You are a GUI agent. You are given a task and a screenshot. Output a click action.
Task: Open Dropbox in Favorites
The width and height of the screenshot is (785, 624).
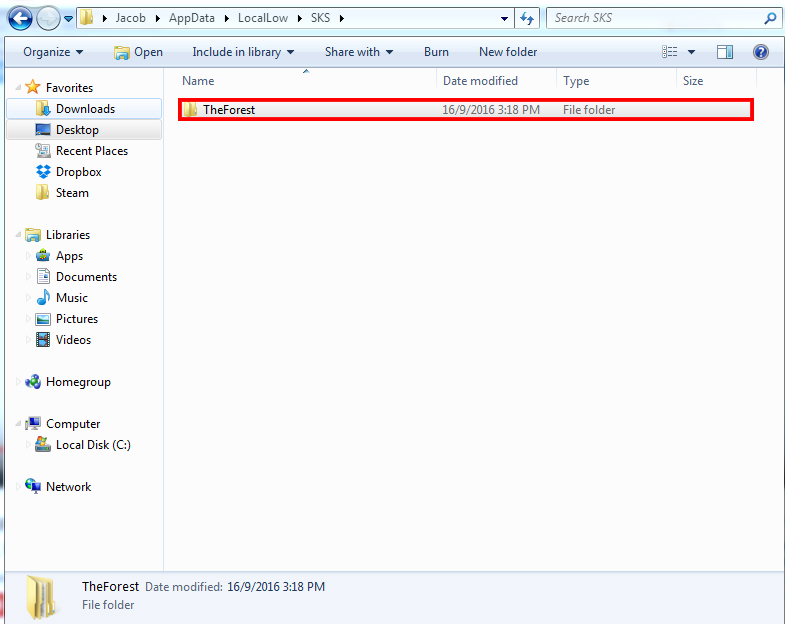pos(79,172)
